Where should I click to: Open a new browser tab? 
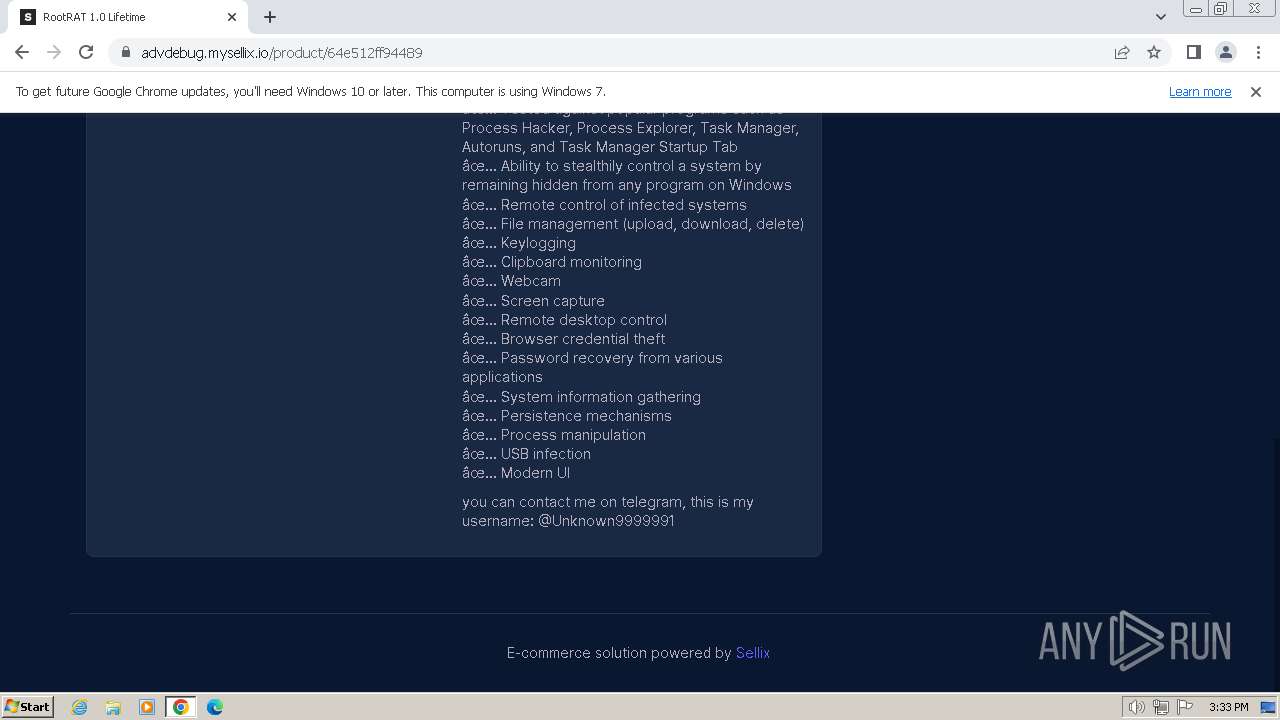pyautogui.click(x=270, y=17)
